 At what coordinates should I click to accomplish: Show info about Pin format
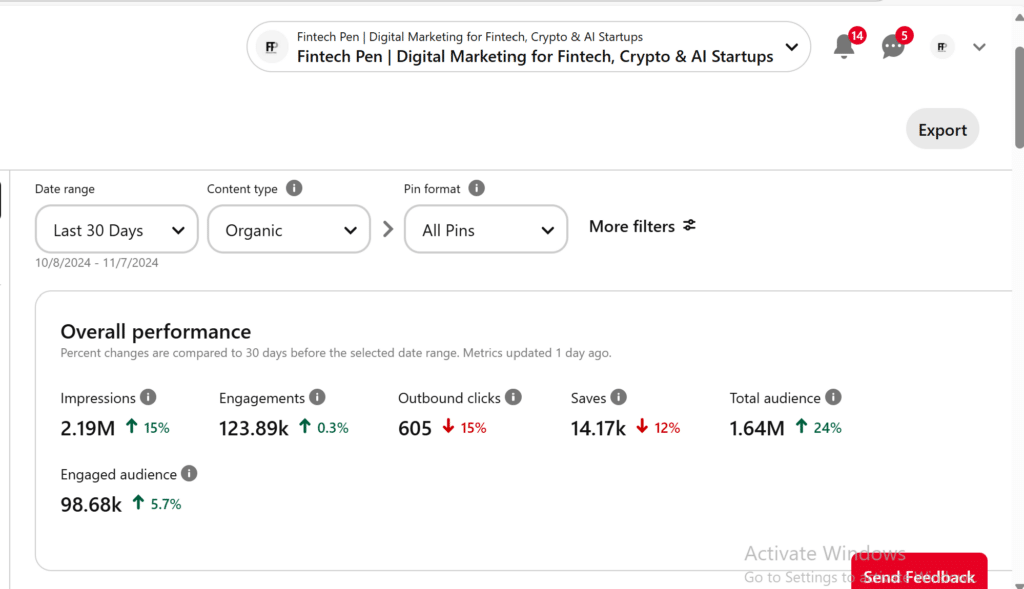pyautogui.click(x=477, y=188)
